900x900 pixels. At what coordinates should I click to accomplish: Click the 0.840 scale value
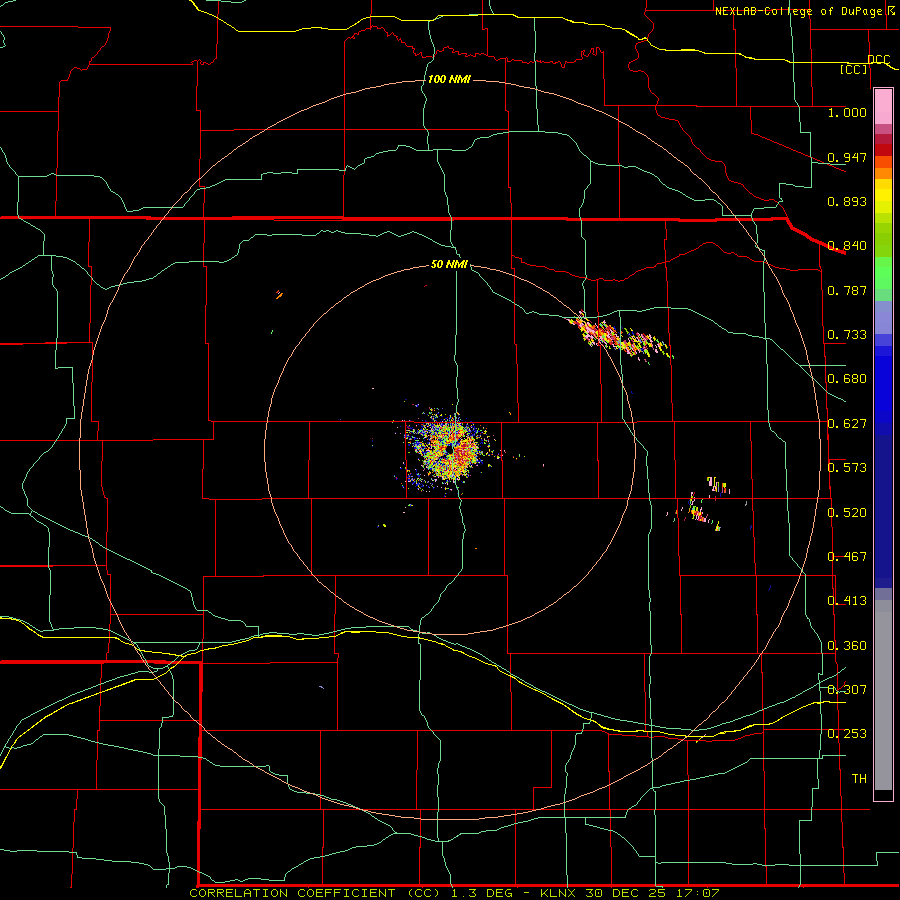(847, 246)
